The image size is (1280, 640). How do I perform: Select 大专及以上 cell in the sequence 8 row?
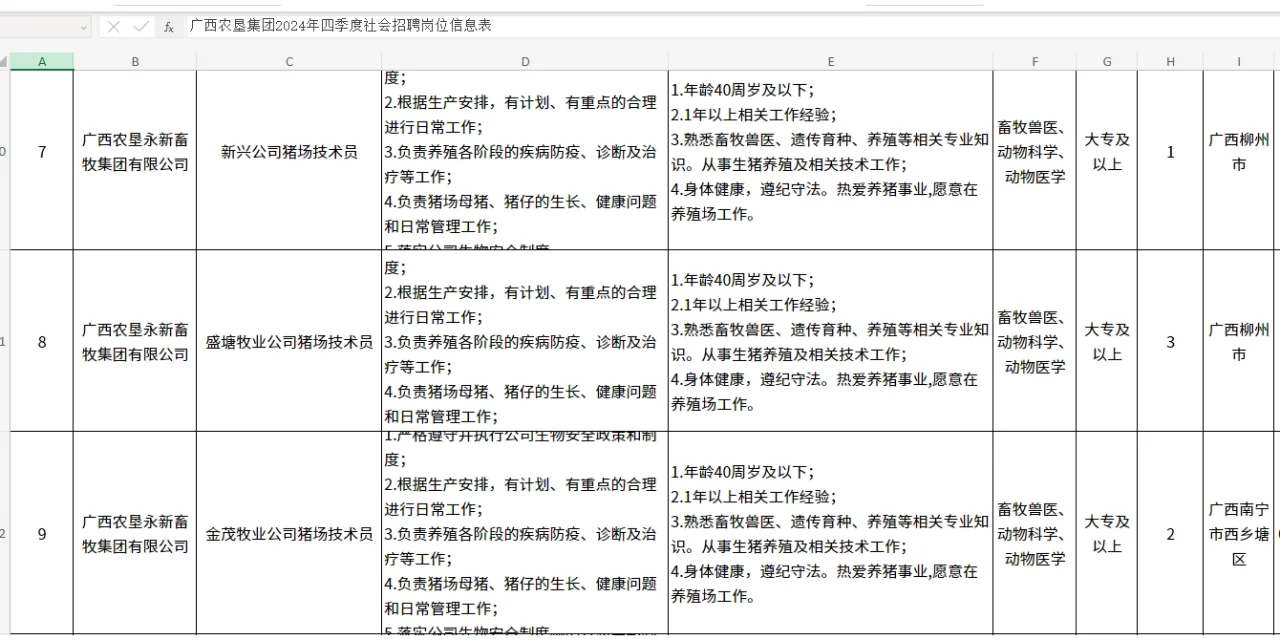tap(1107, 341)
